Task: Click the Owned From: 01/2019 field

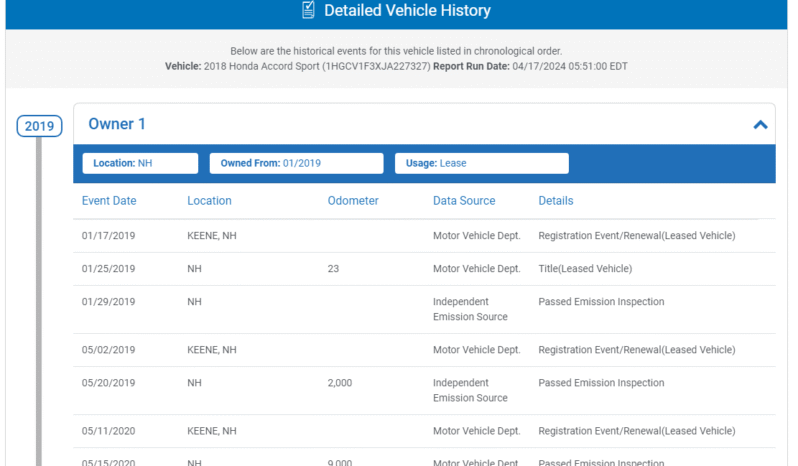Action: point(296,163)
